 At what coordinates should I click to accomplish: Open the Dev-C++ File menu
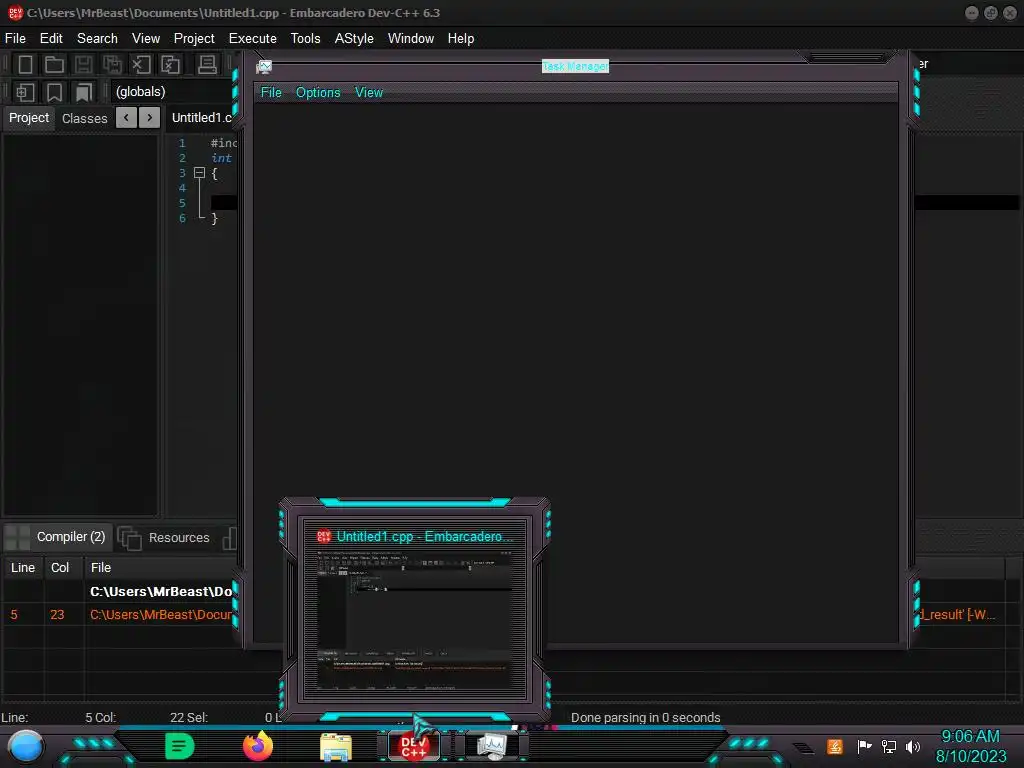point(15,39)
